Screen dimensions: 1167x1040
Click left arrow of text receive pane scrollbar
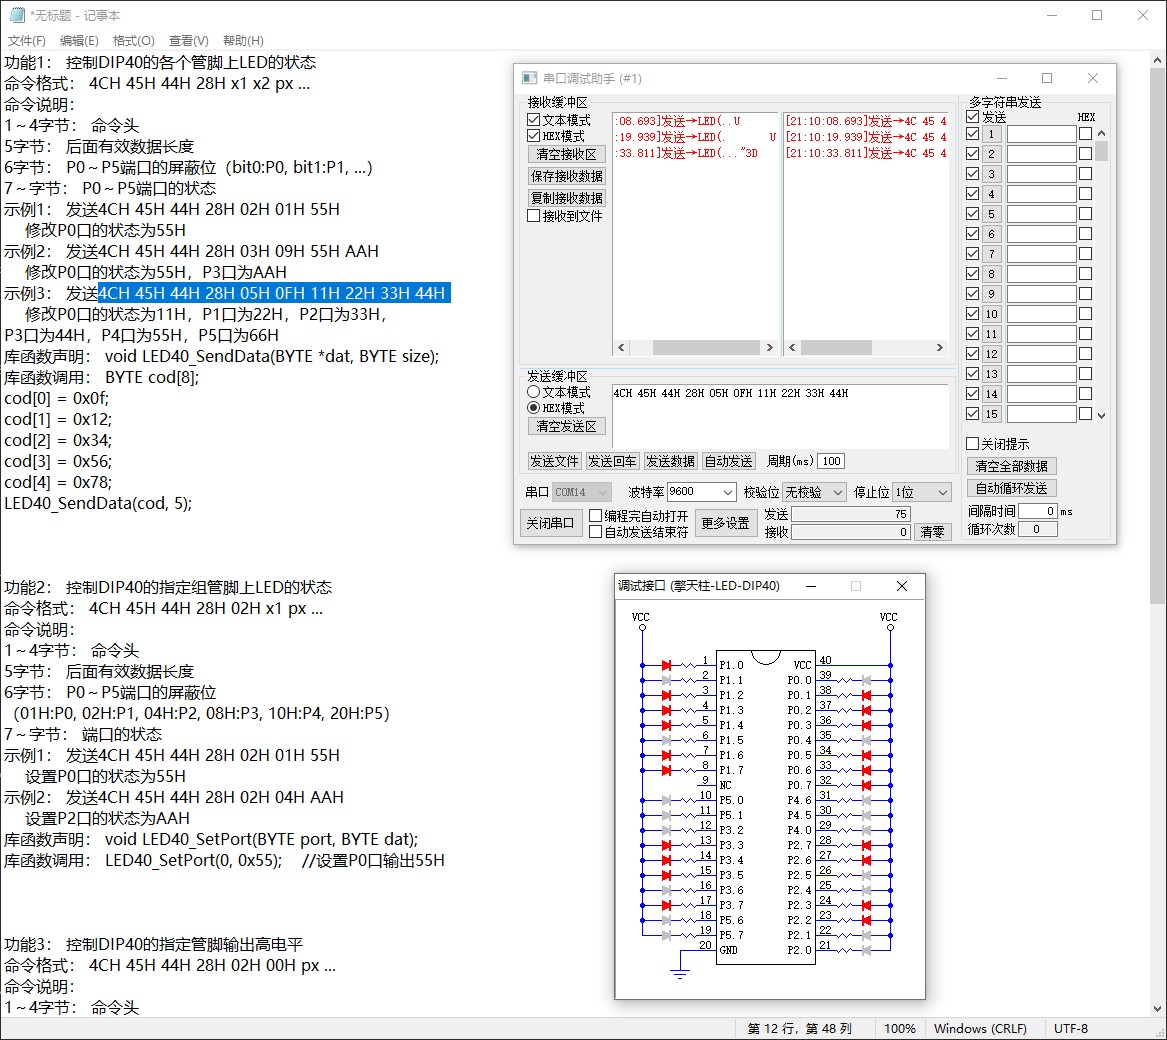pos(621,348)
